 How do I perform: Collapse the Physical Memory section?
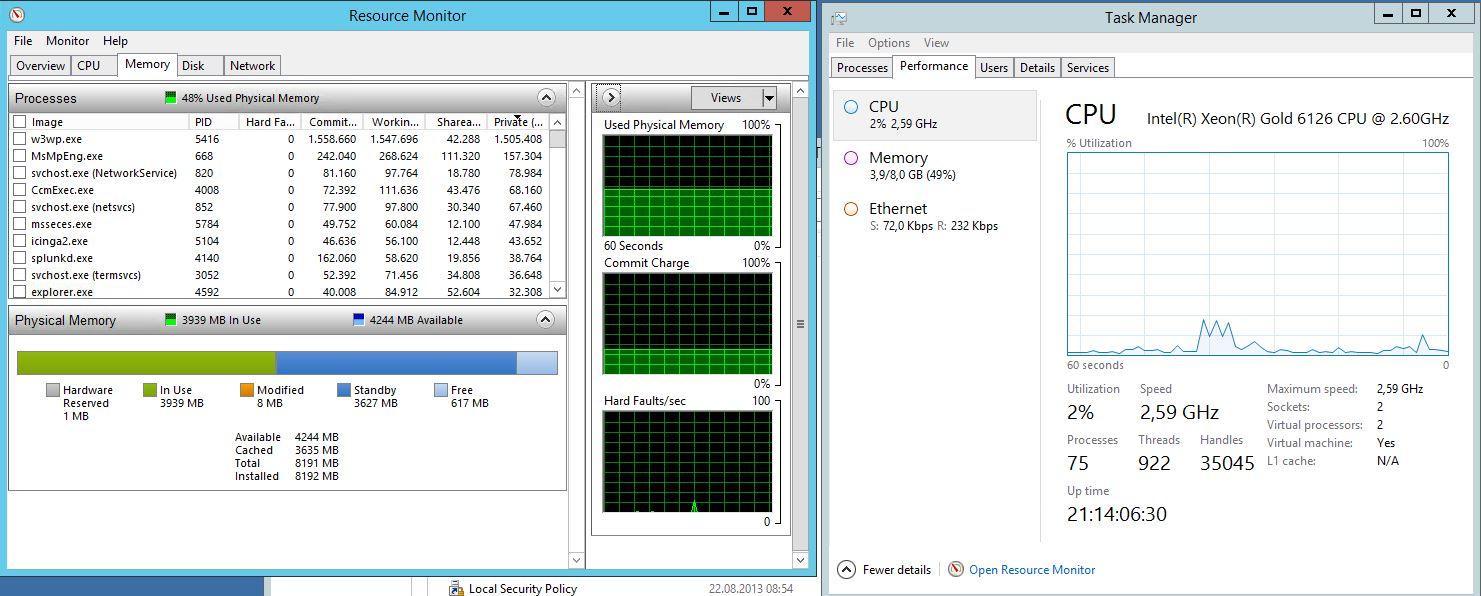click(x=546, y=320)
